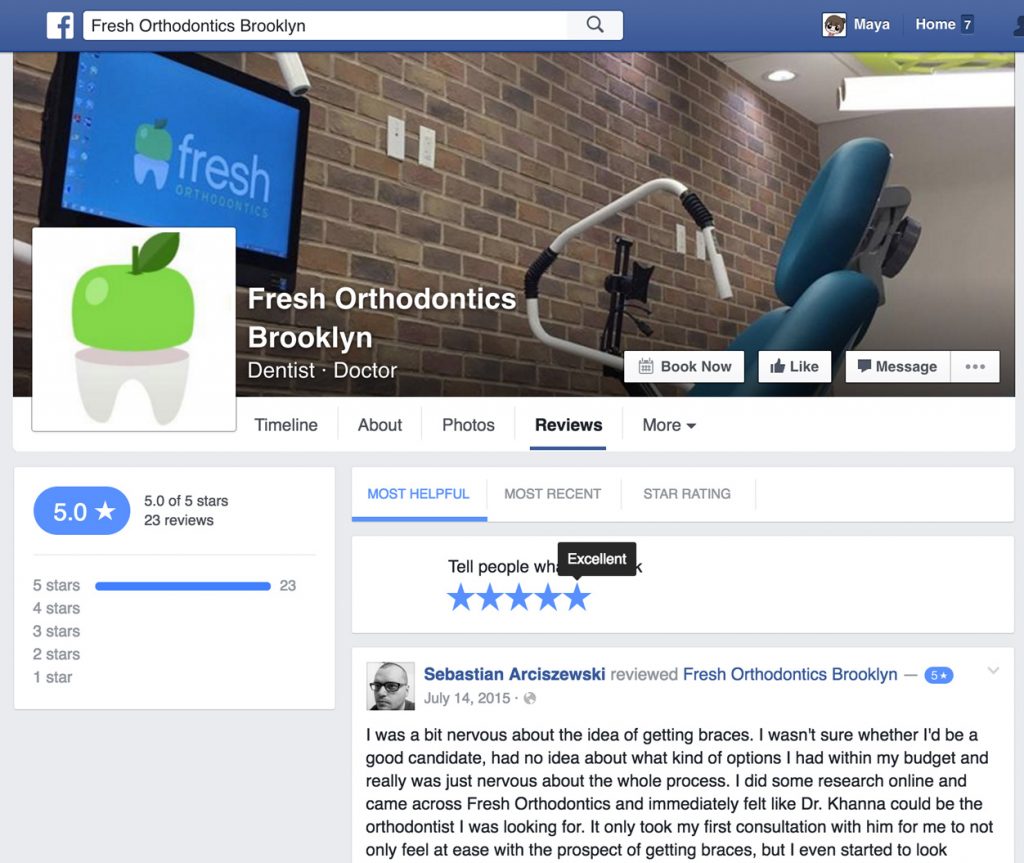Click the 5-star badge on Sebastian's review
The height and width of the screenshot is (863, 1024).
[x=938, y=675]
